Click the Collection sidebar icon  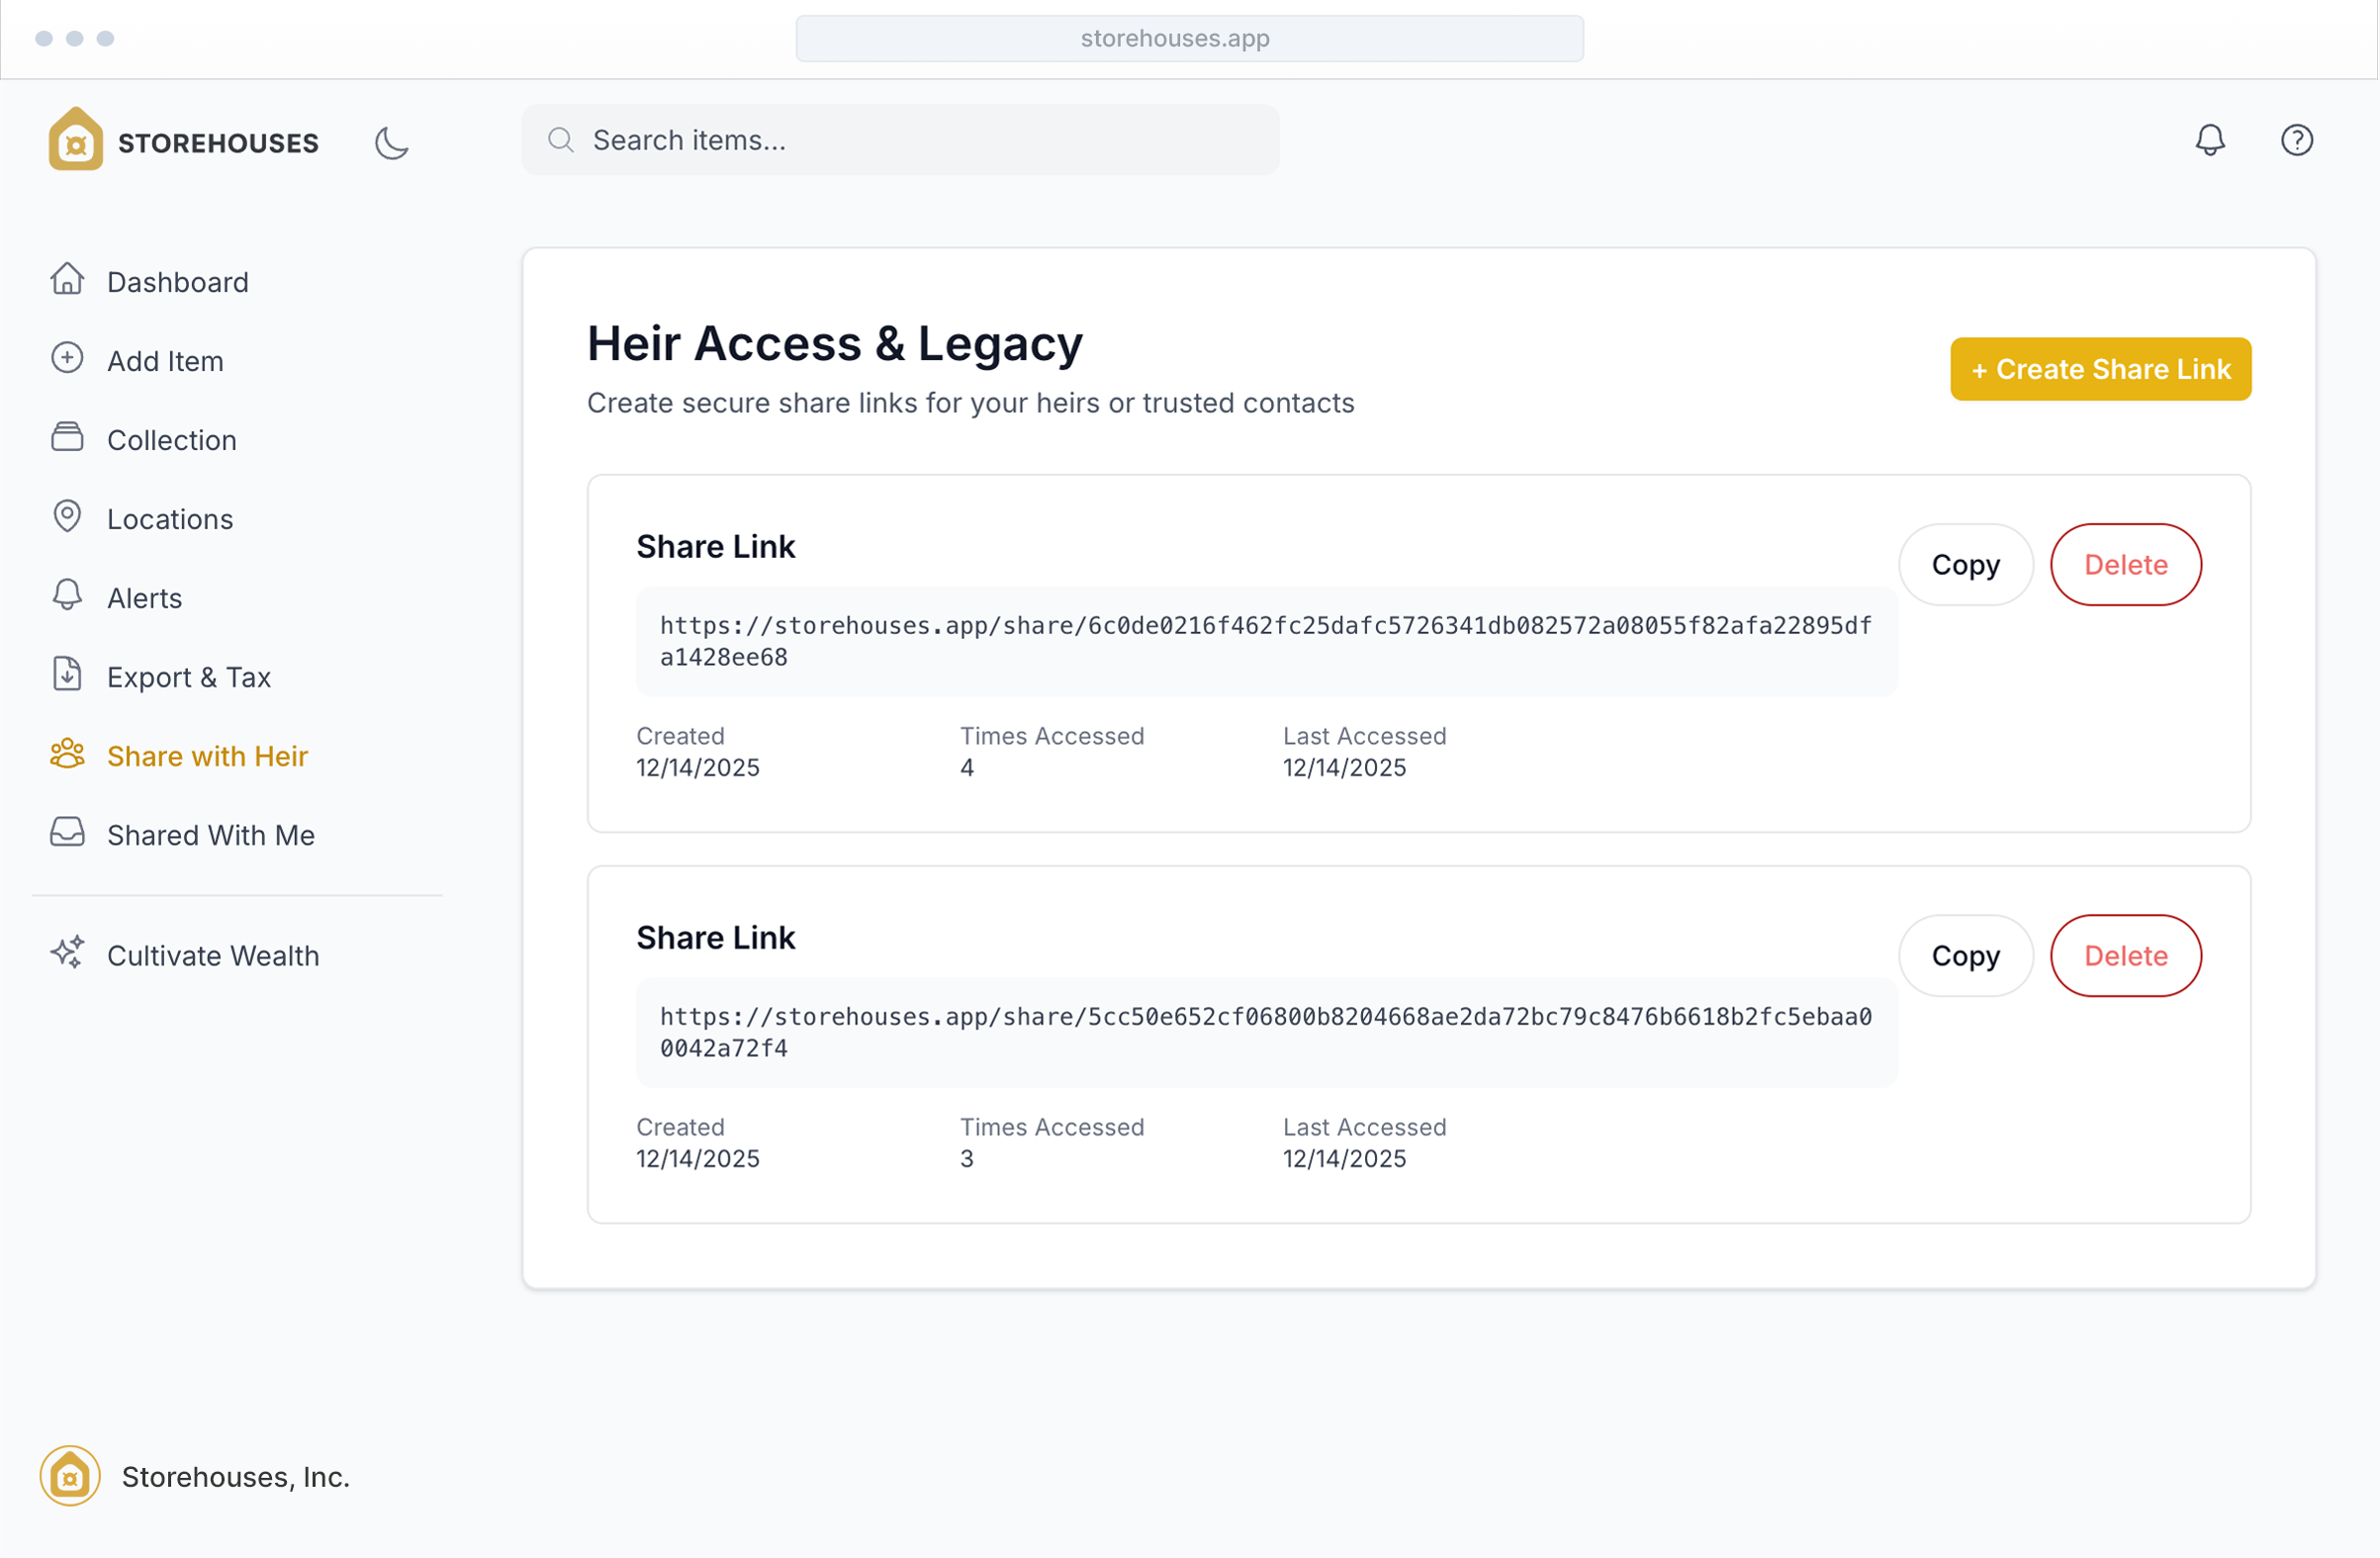coord(67,438)
